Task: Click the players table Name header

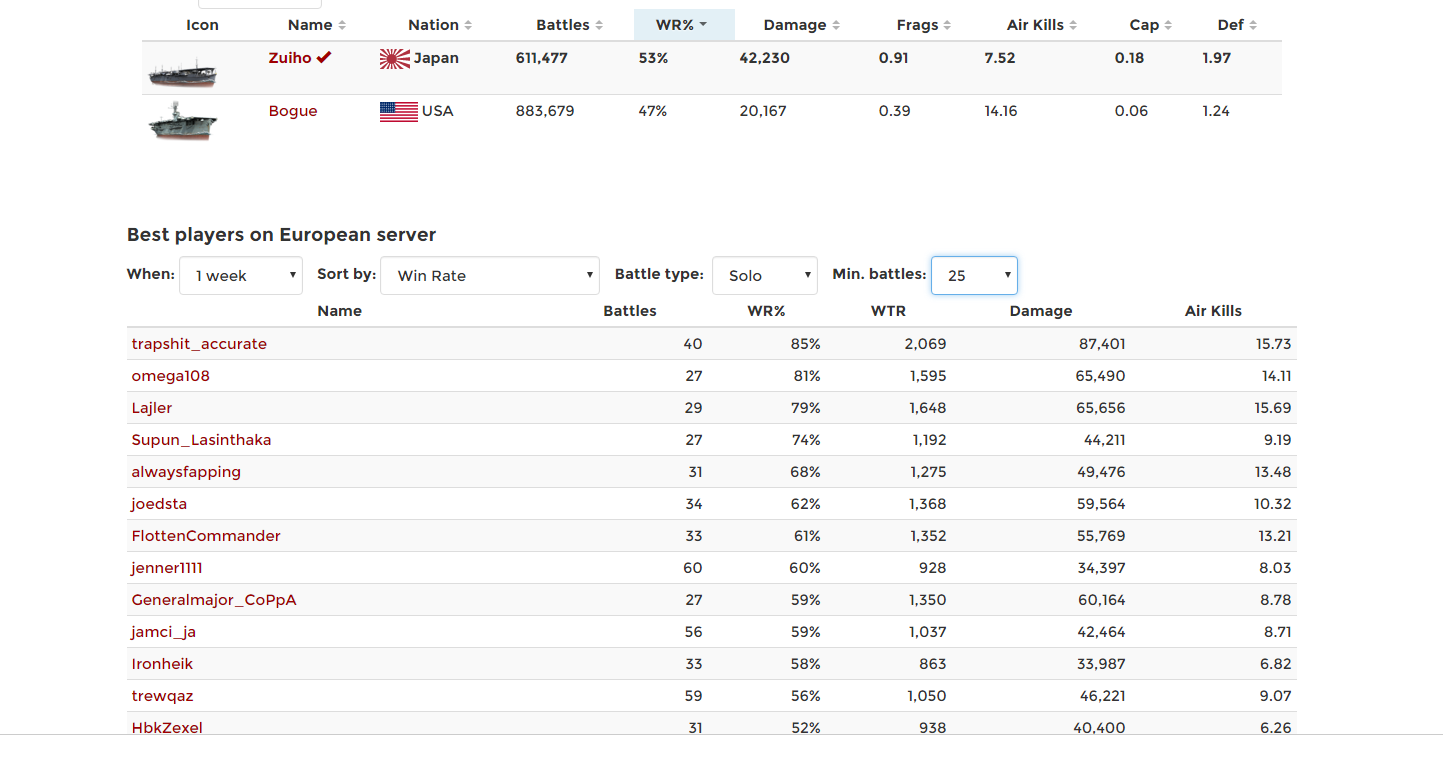Action: click(340, 311)
